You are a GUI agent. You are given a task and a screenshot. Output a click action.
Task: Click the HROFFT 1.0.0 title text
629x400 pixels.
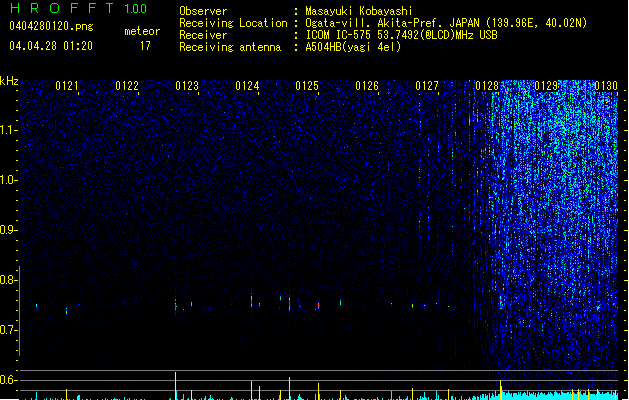79,8
